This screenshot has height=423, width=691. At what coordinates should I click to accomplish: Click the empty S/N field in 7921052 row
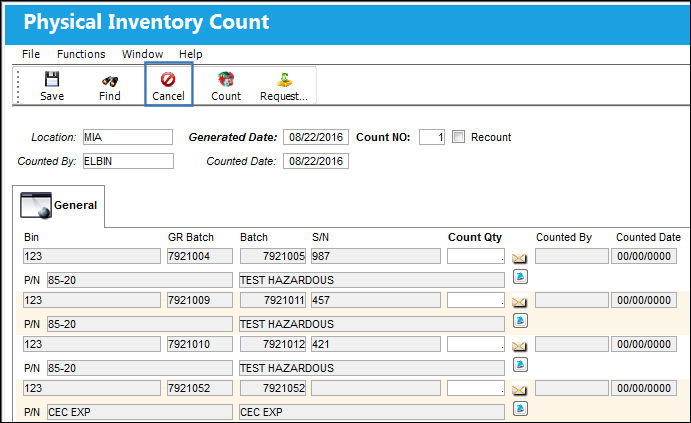[x=375, y=388]
